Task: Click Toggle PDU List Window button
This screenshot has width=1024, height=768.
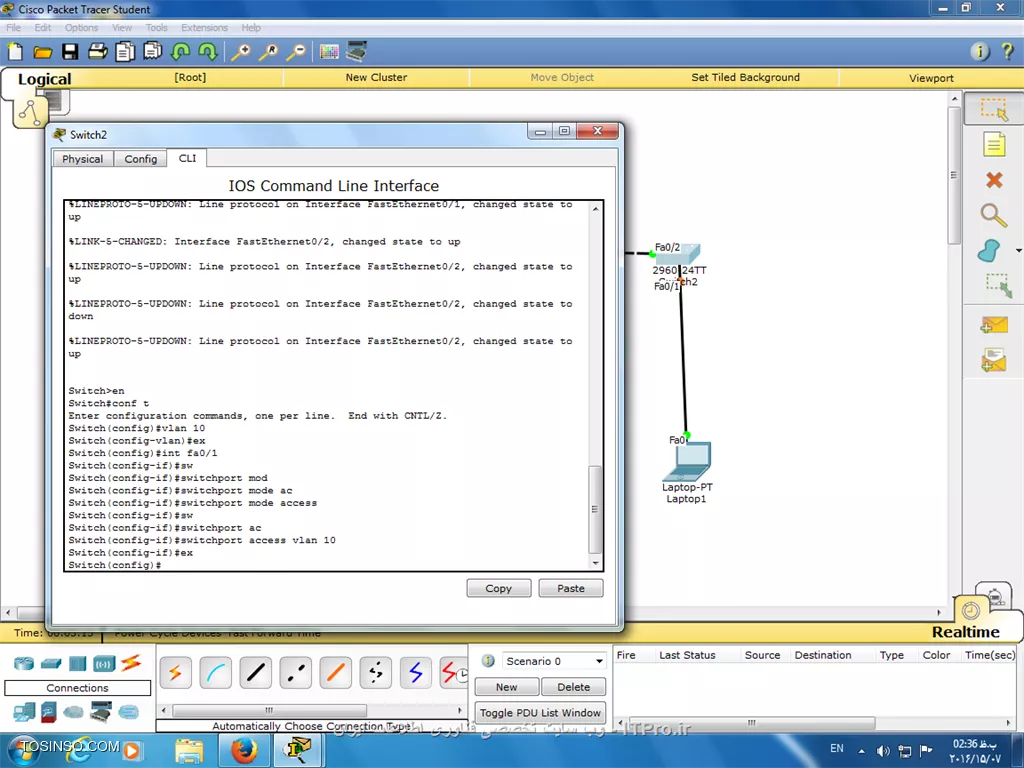Action: pos(540,712)
